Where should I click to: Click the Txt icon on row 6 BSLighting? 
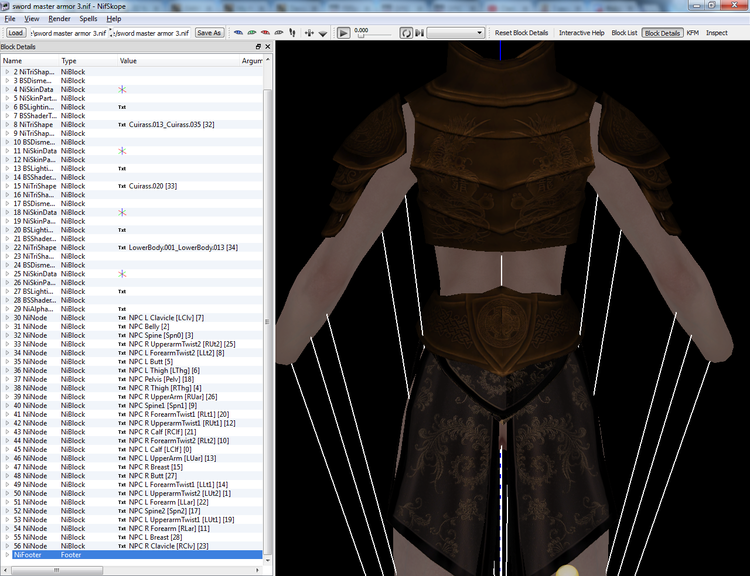(122, 107)
